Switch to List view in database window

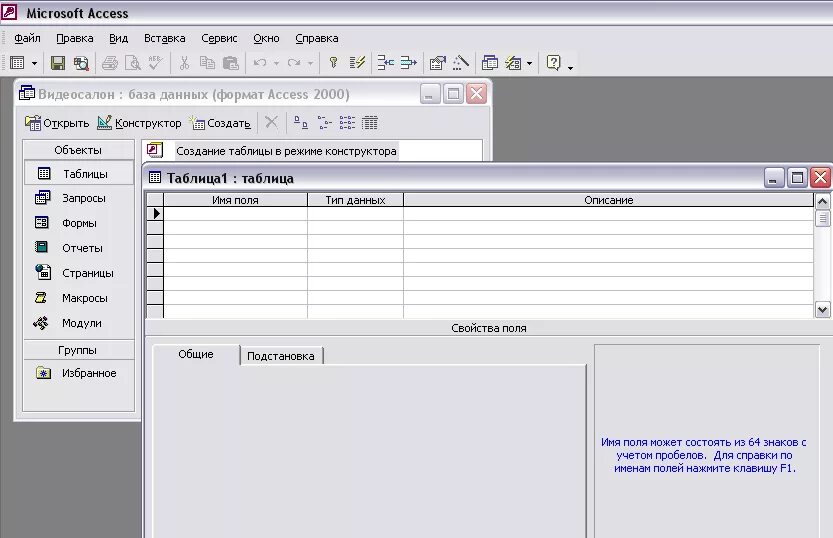pos(347,123)
